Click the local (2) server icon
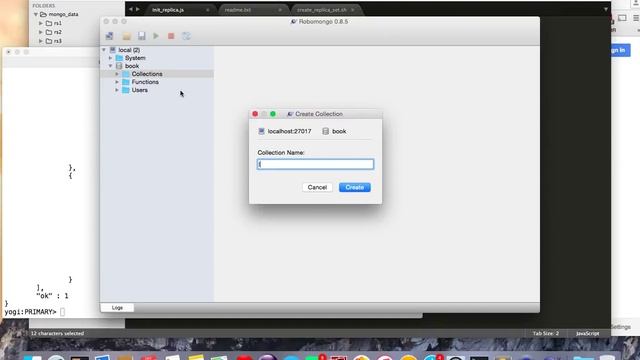The height and width of the screenshot is (360, 640). [x=113, y=50]
